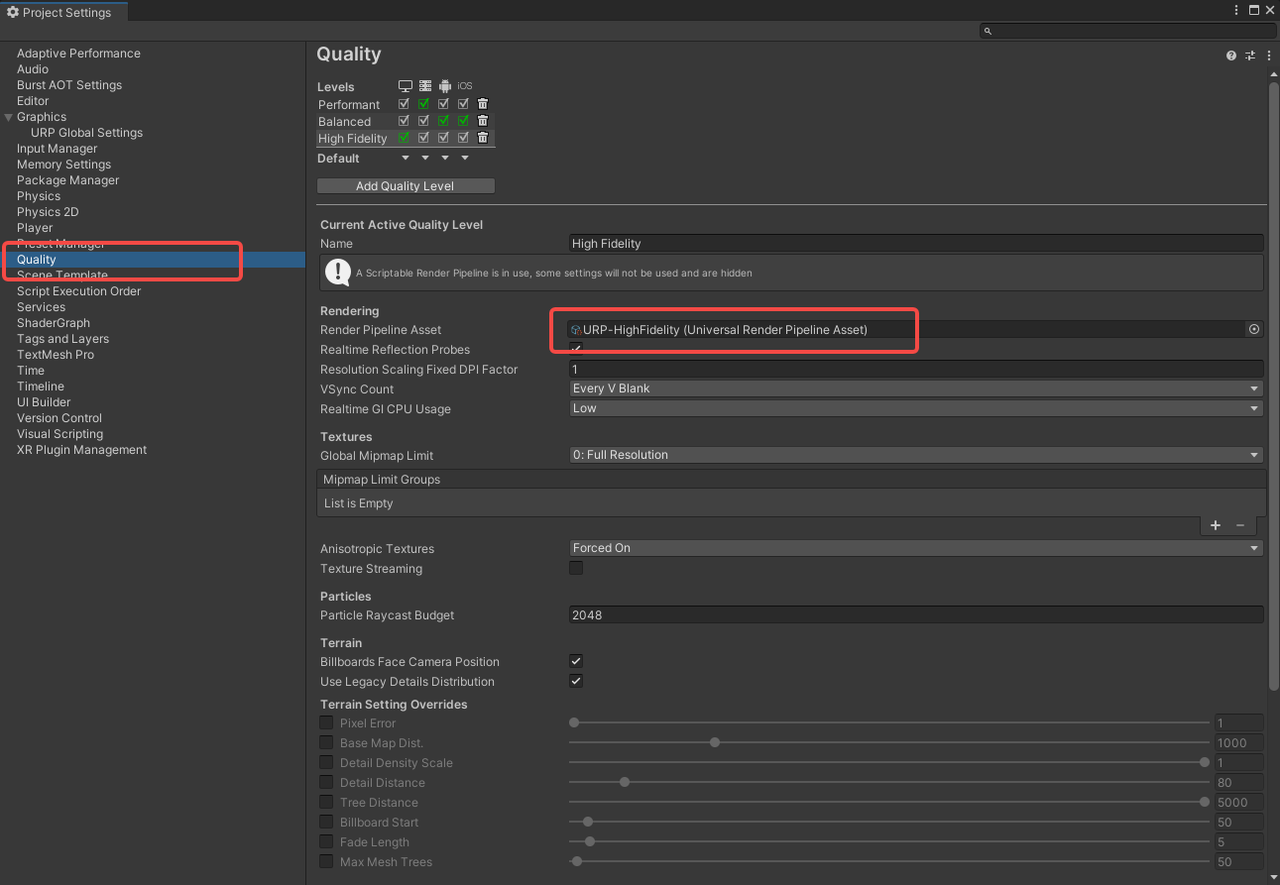Open XR Plugin Management settings
This screenshot has height=885, width=1280.
[x=82, y=450]
